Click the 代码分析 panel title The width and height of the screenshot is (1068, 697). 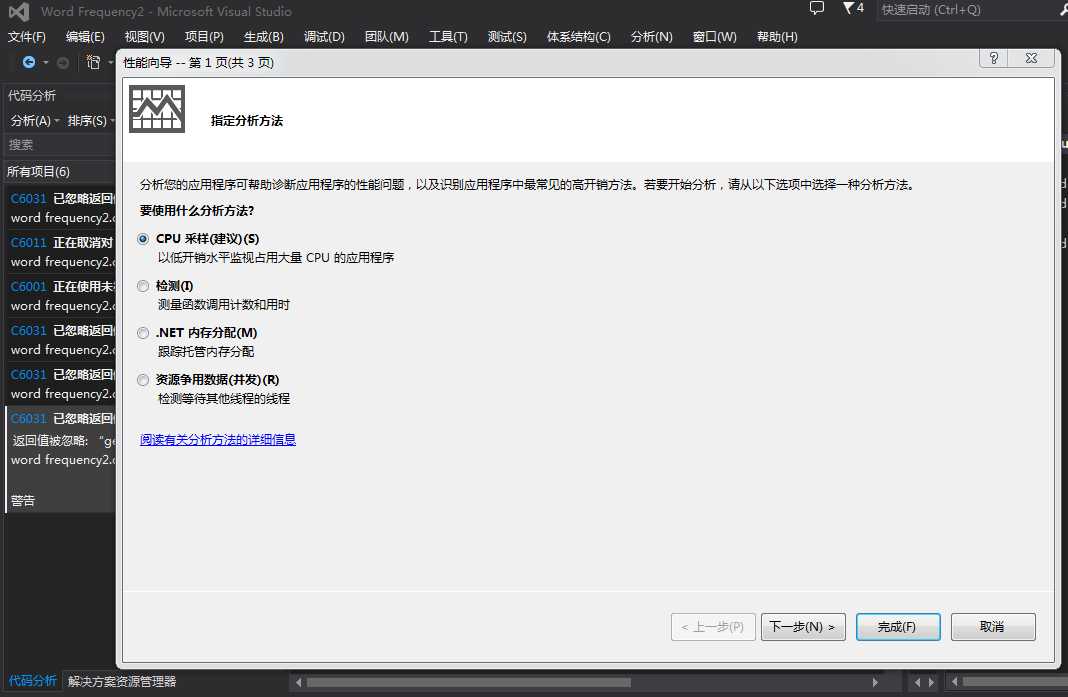[32, 95]
